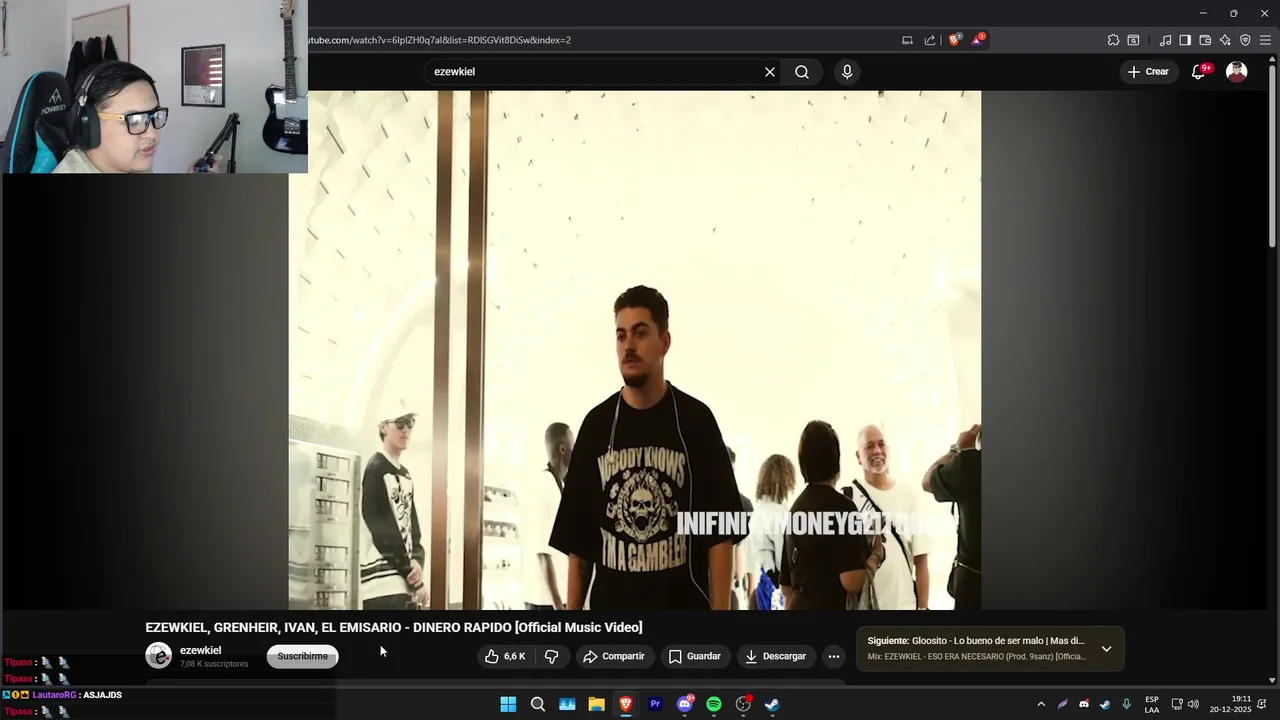Open the Leo AI sparkle icon
Viewport: 1280px width, 720px height.
point(1225,40)
